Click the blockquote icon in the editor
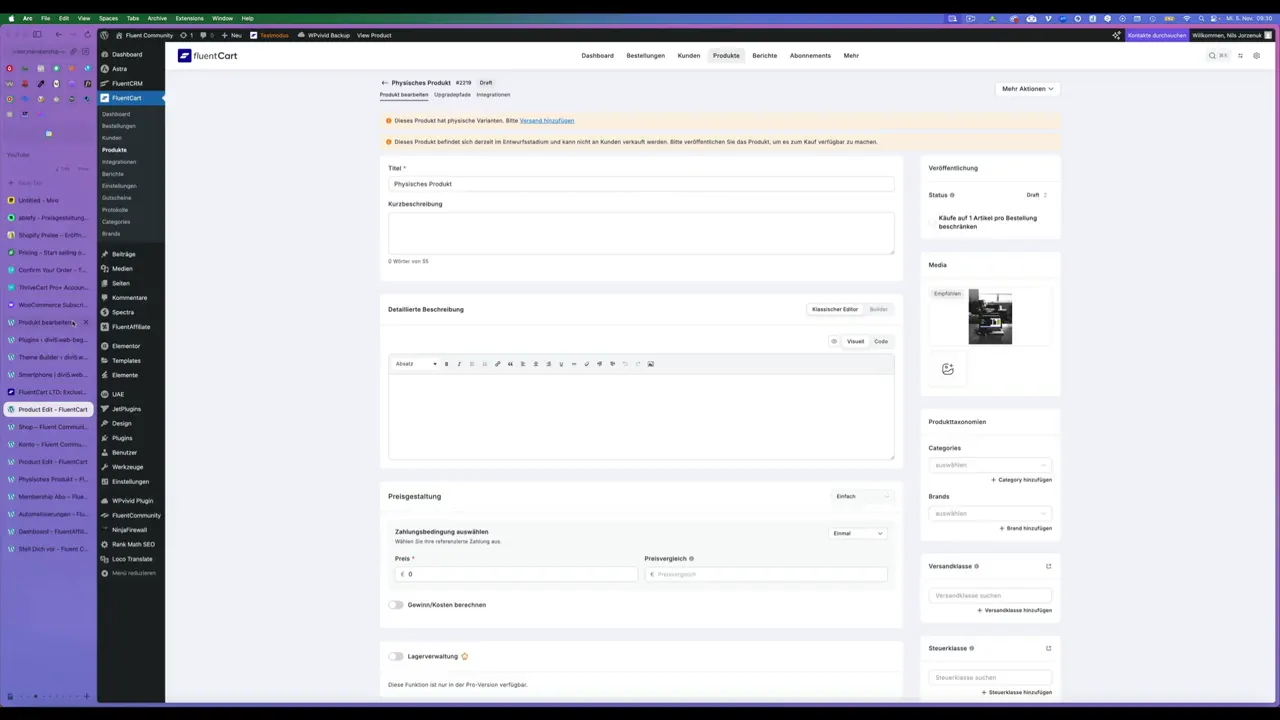This screenshot has width=1280, height=720. (x=510, y=363)
